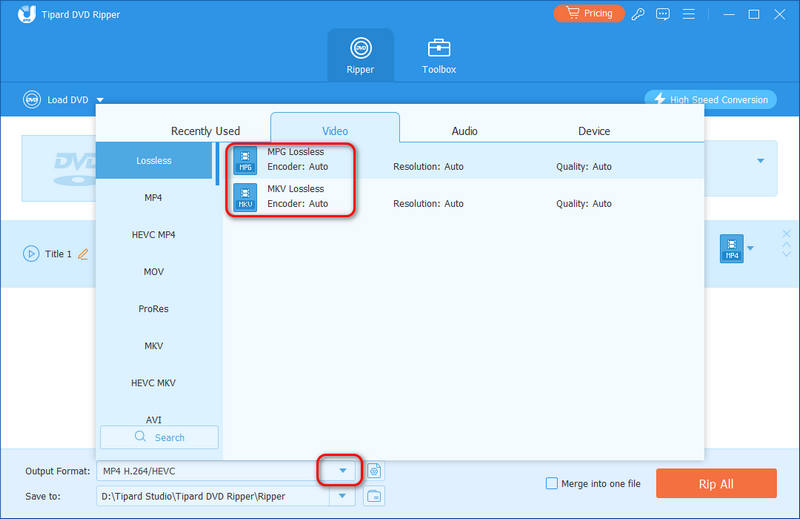
Task: Enable Merge into one file checkbox
Action: coord(552,483)
